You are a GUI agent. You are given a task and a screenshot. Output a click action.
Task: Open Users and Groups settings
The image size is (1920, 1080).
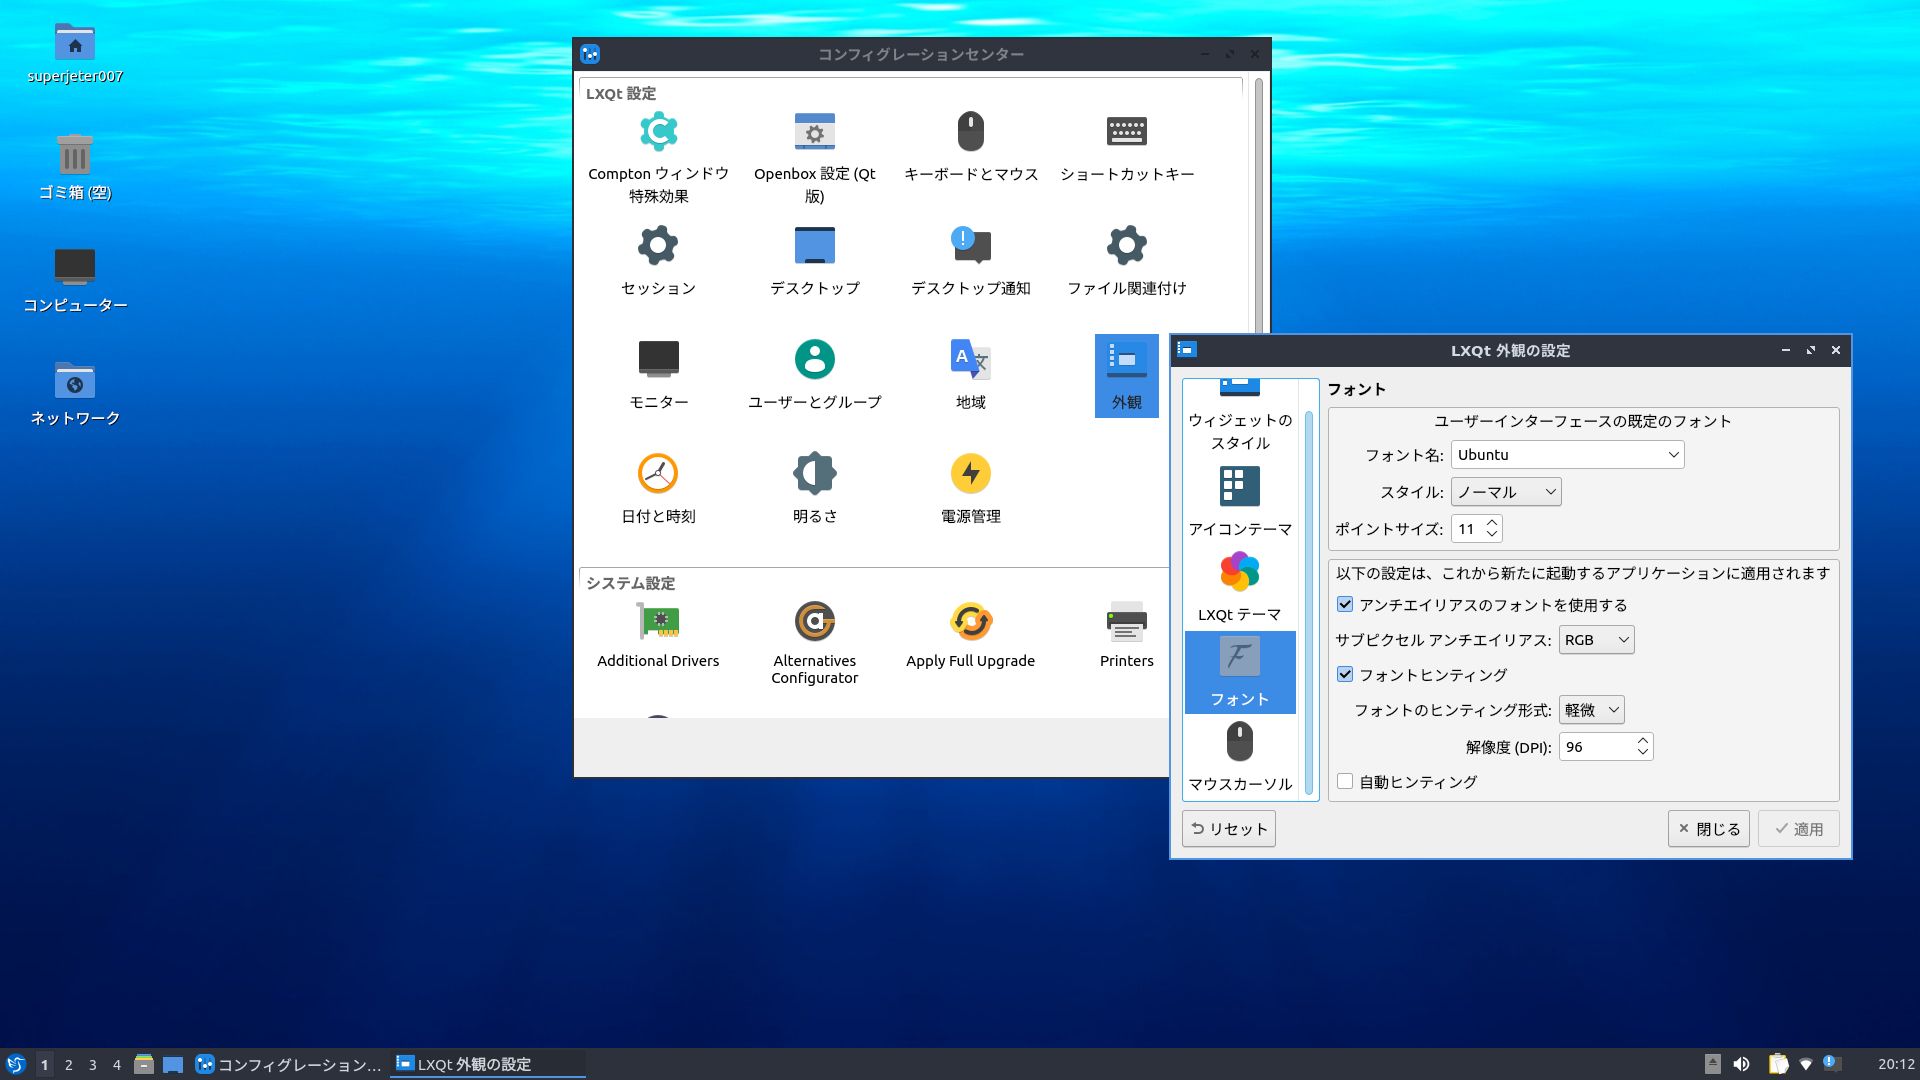(814, 361)
